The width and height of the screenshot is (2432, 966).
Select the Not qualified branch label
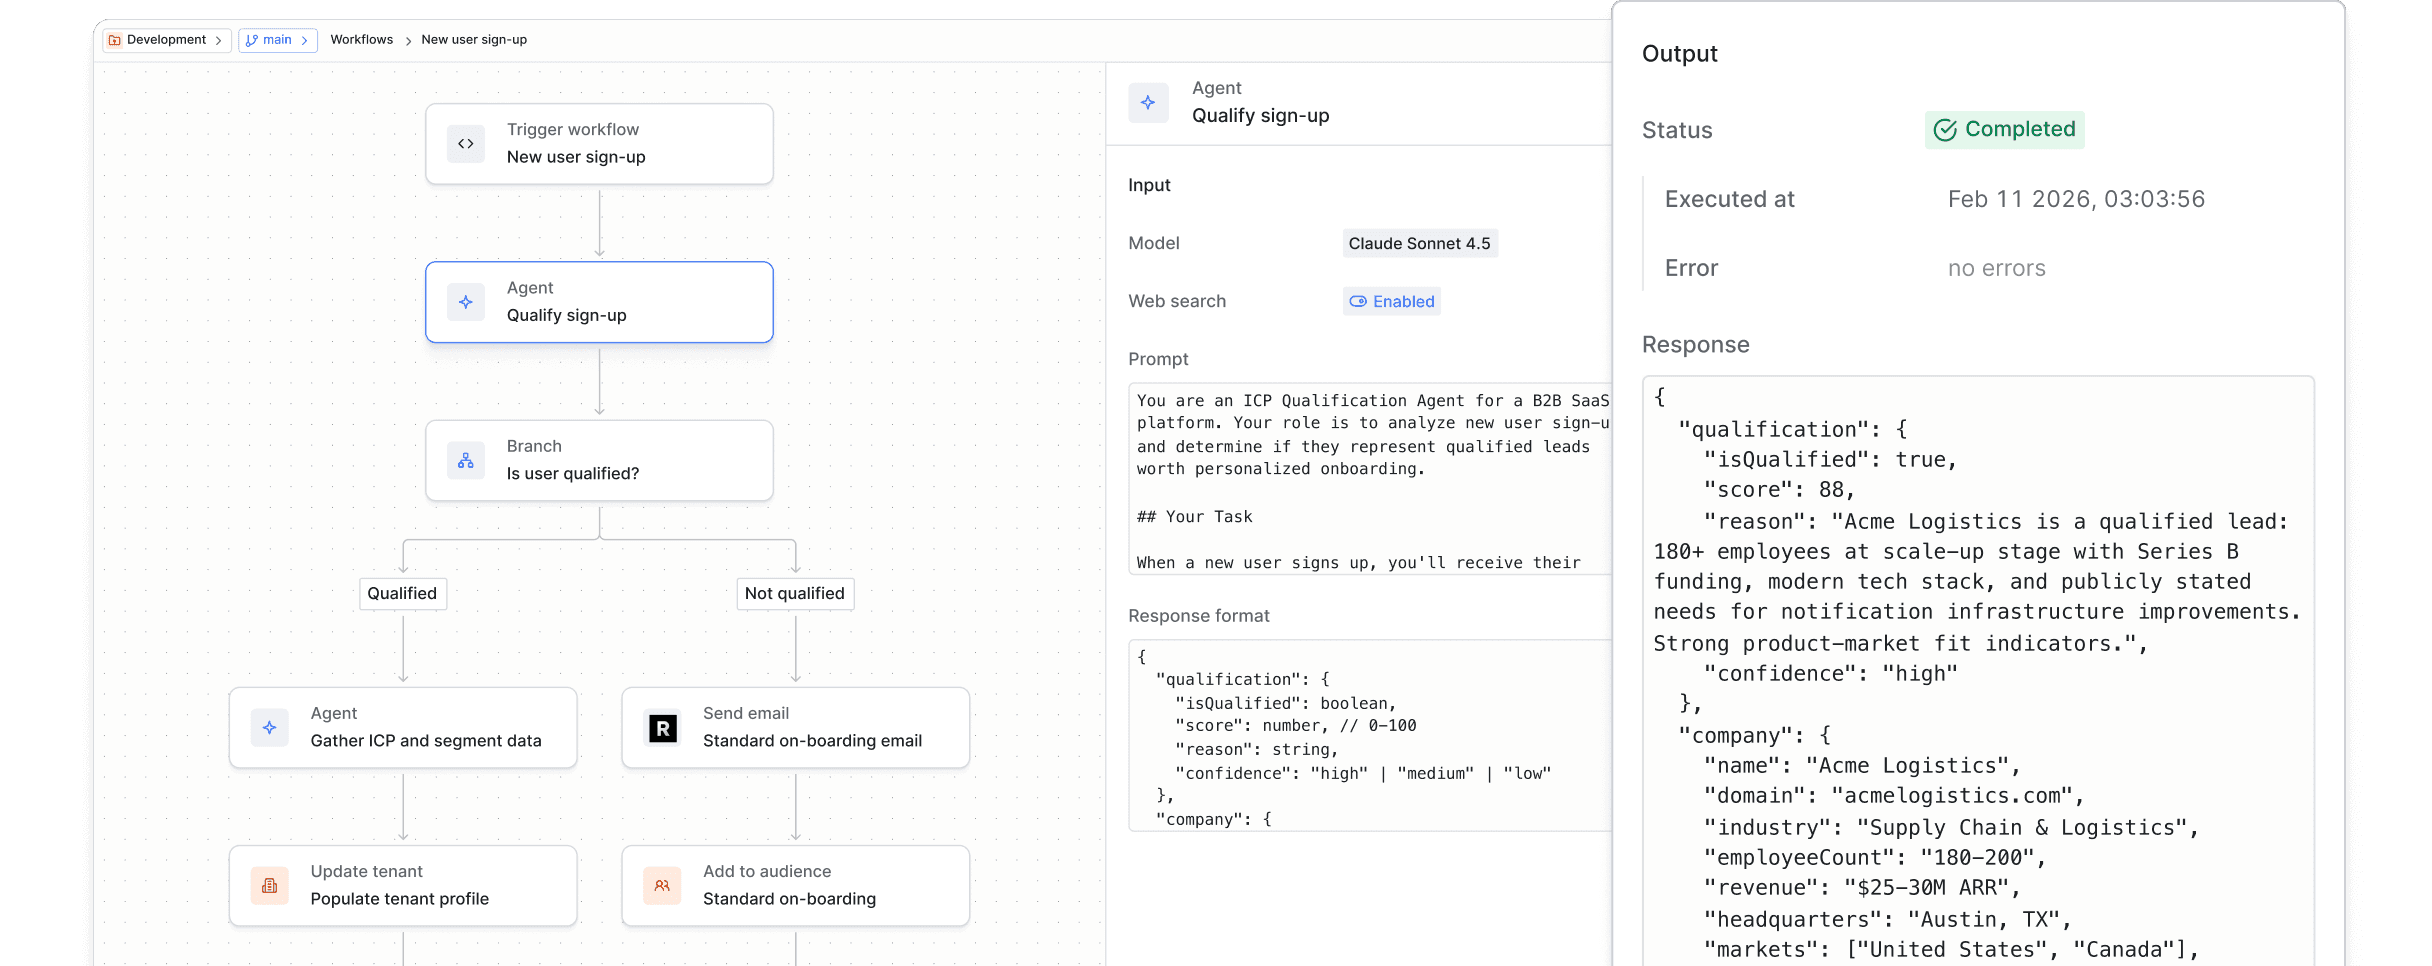tap(795, 593)
